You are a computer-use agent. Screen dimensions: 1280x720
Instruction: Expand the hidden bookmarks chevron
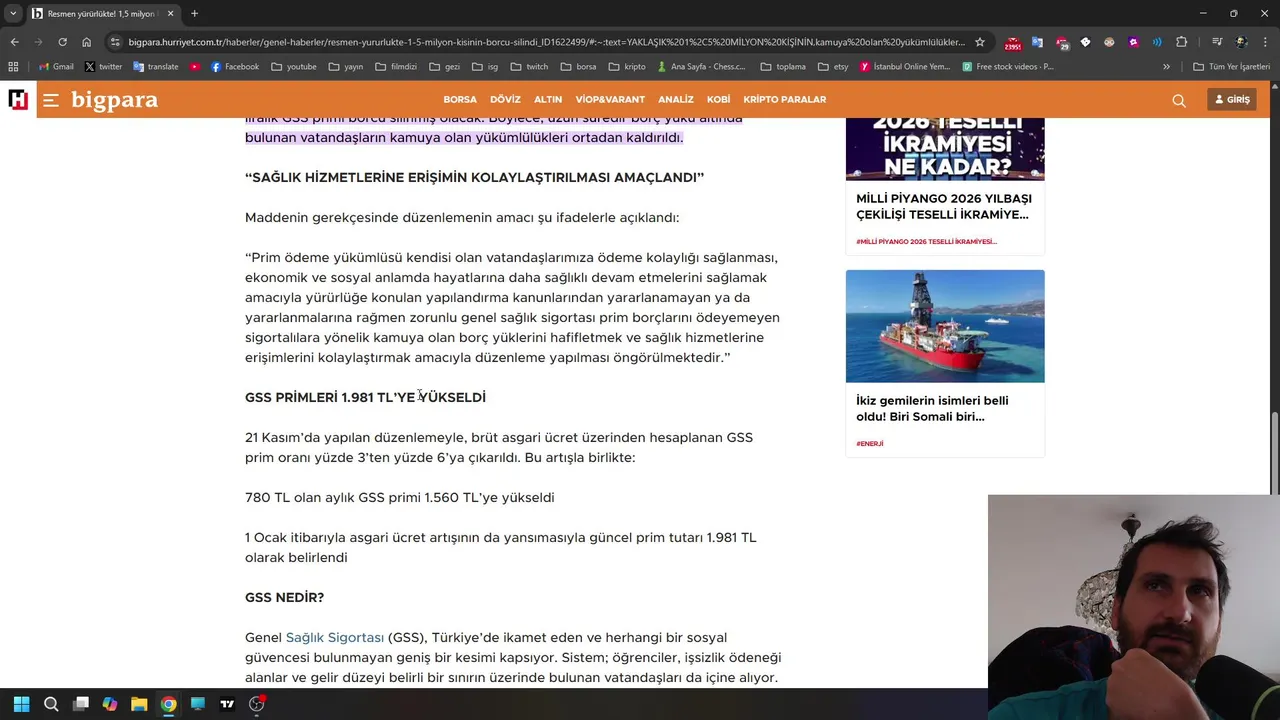pyautogui.click(x=1166, y=66)
